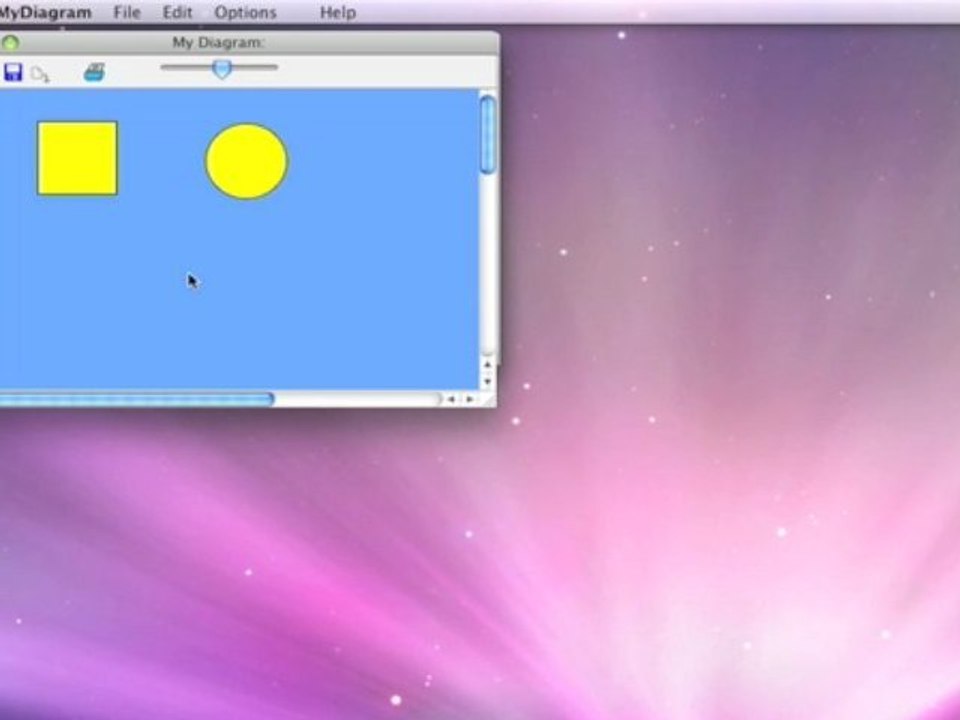Click the window resize grip corner
This screenshot has width=960, height=720.
click(488, 399)
